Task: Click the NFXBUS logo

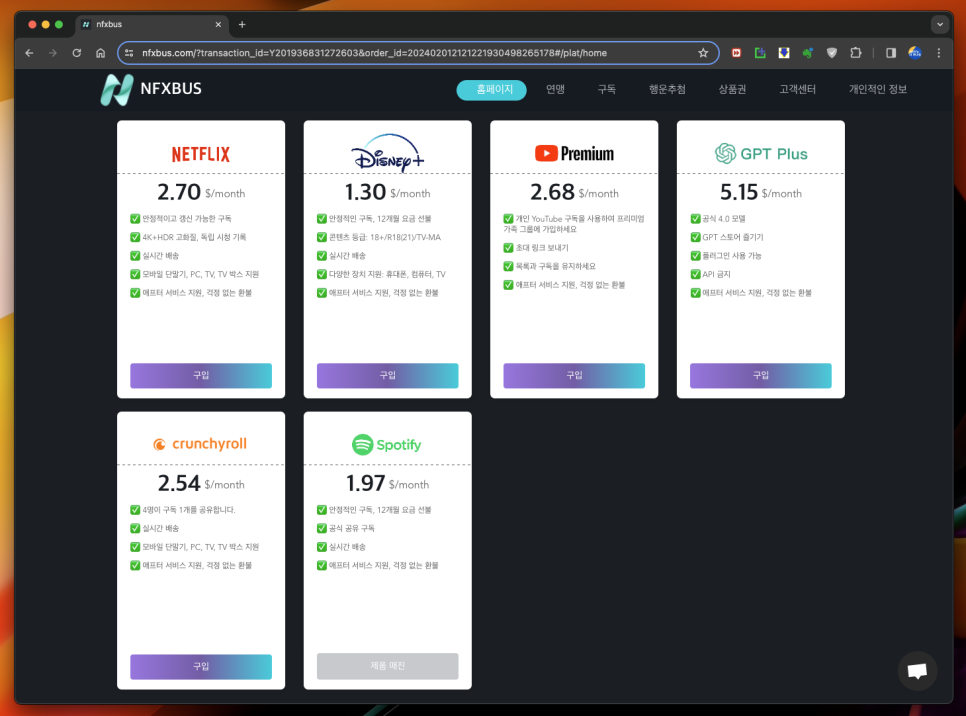Action: (x=152, y=89)
